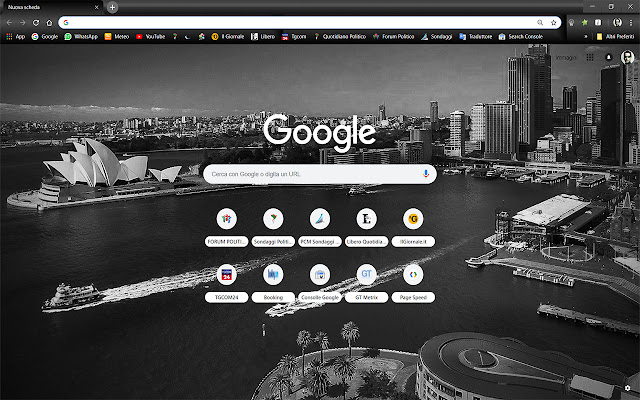Open the customize page gear icon
Viewport: 640px width, 400px height.
coord(628,388)
